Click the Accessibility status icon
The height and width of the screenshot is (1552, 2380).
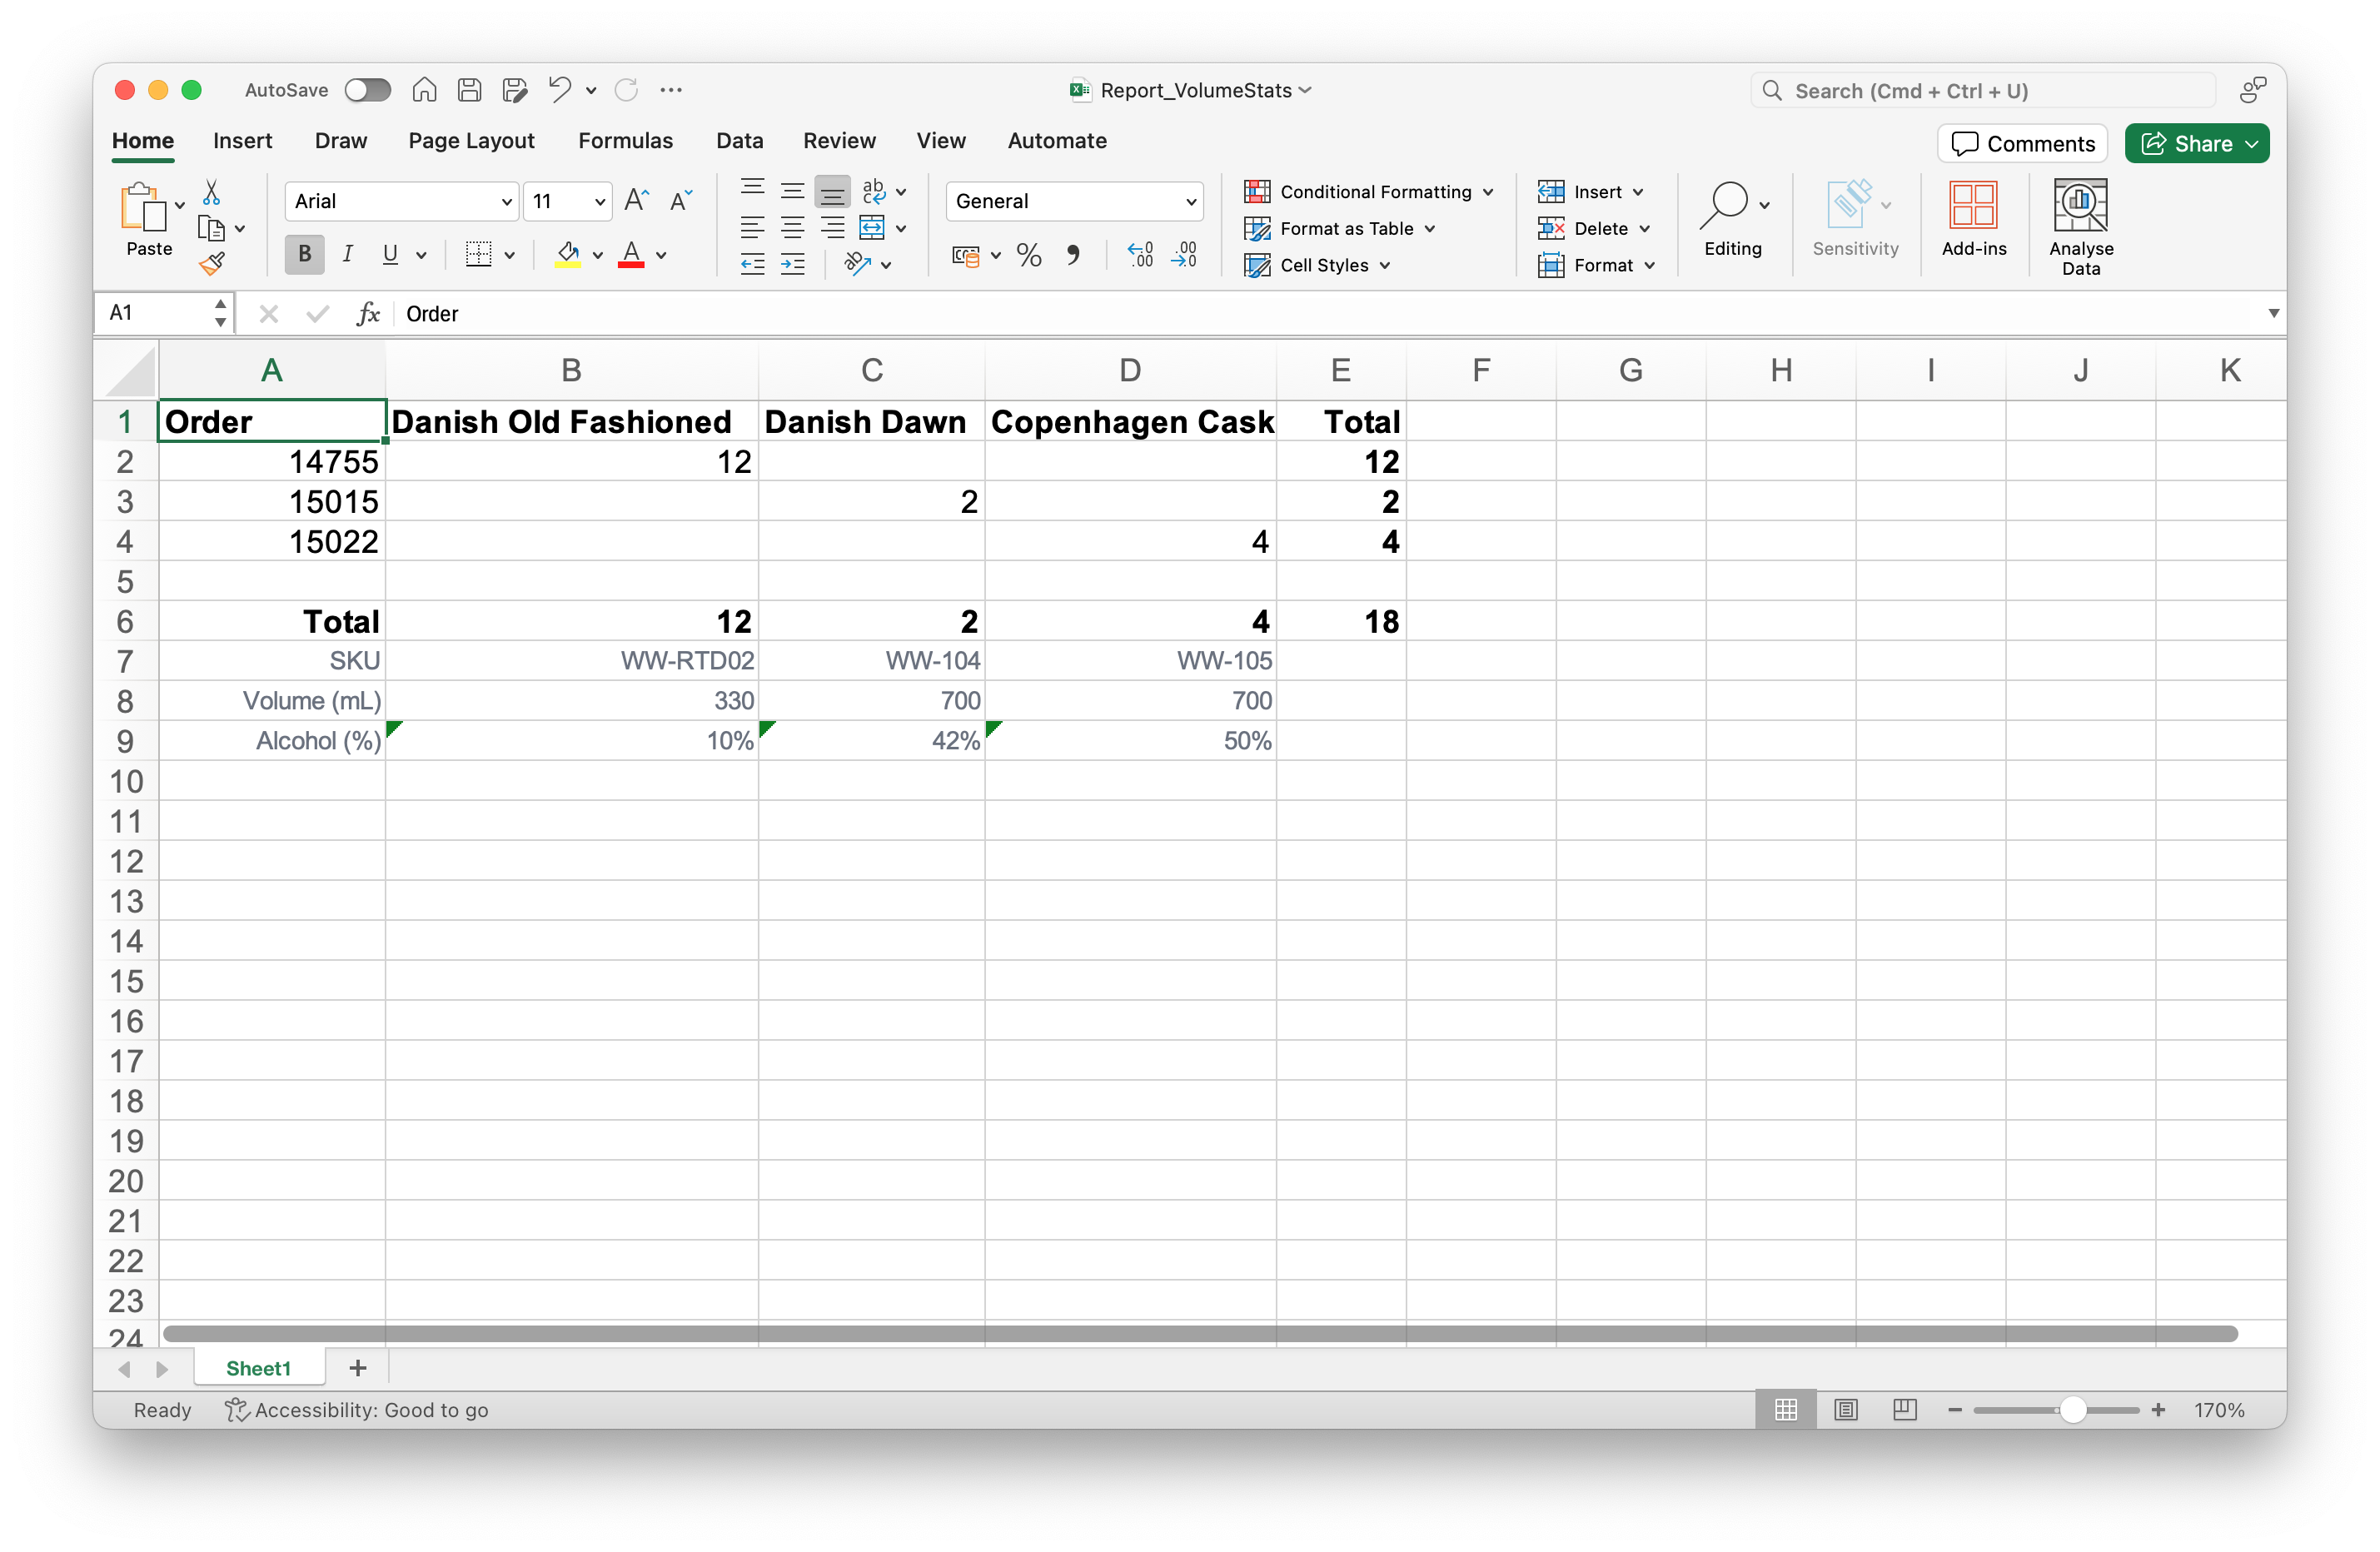click(236, 1410)
